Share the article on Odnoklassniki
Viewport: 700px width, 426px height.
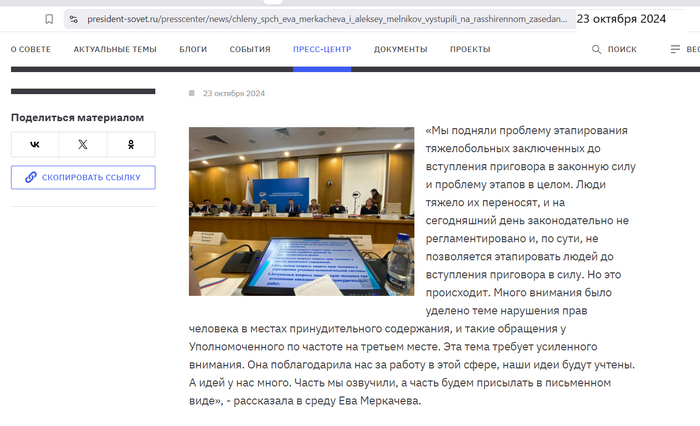click(131, 144)
